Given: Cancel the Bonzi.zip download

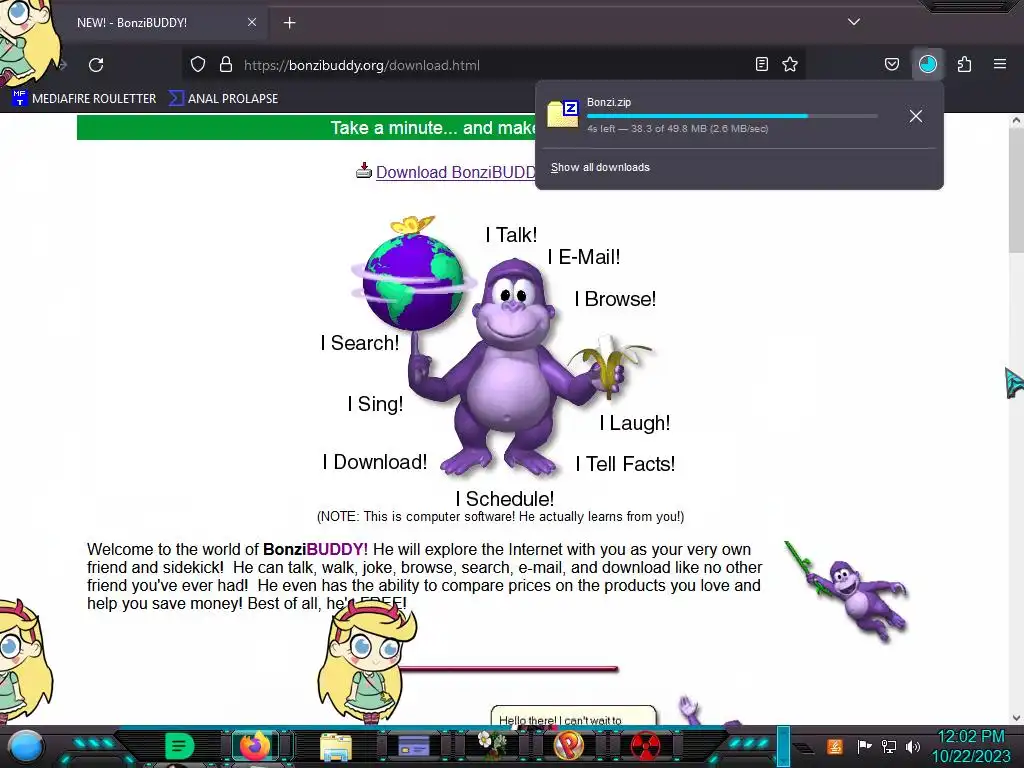Looking at the screenshot, I should coord(916,116).
